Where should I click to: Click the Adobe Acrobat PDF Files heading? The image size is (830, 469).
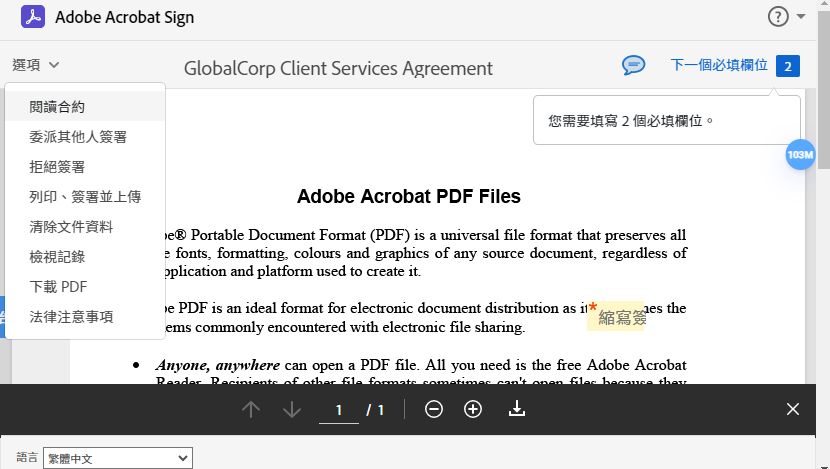(x=409, y=196)
